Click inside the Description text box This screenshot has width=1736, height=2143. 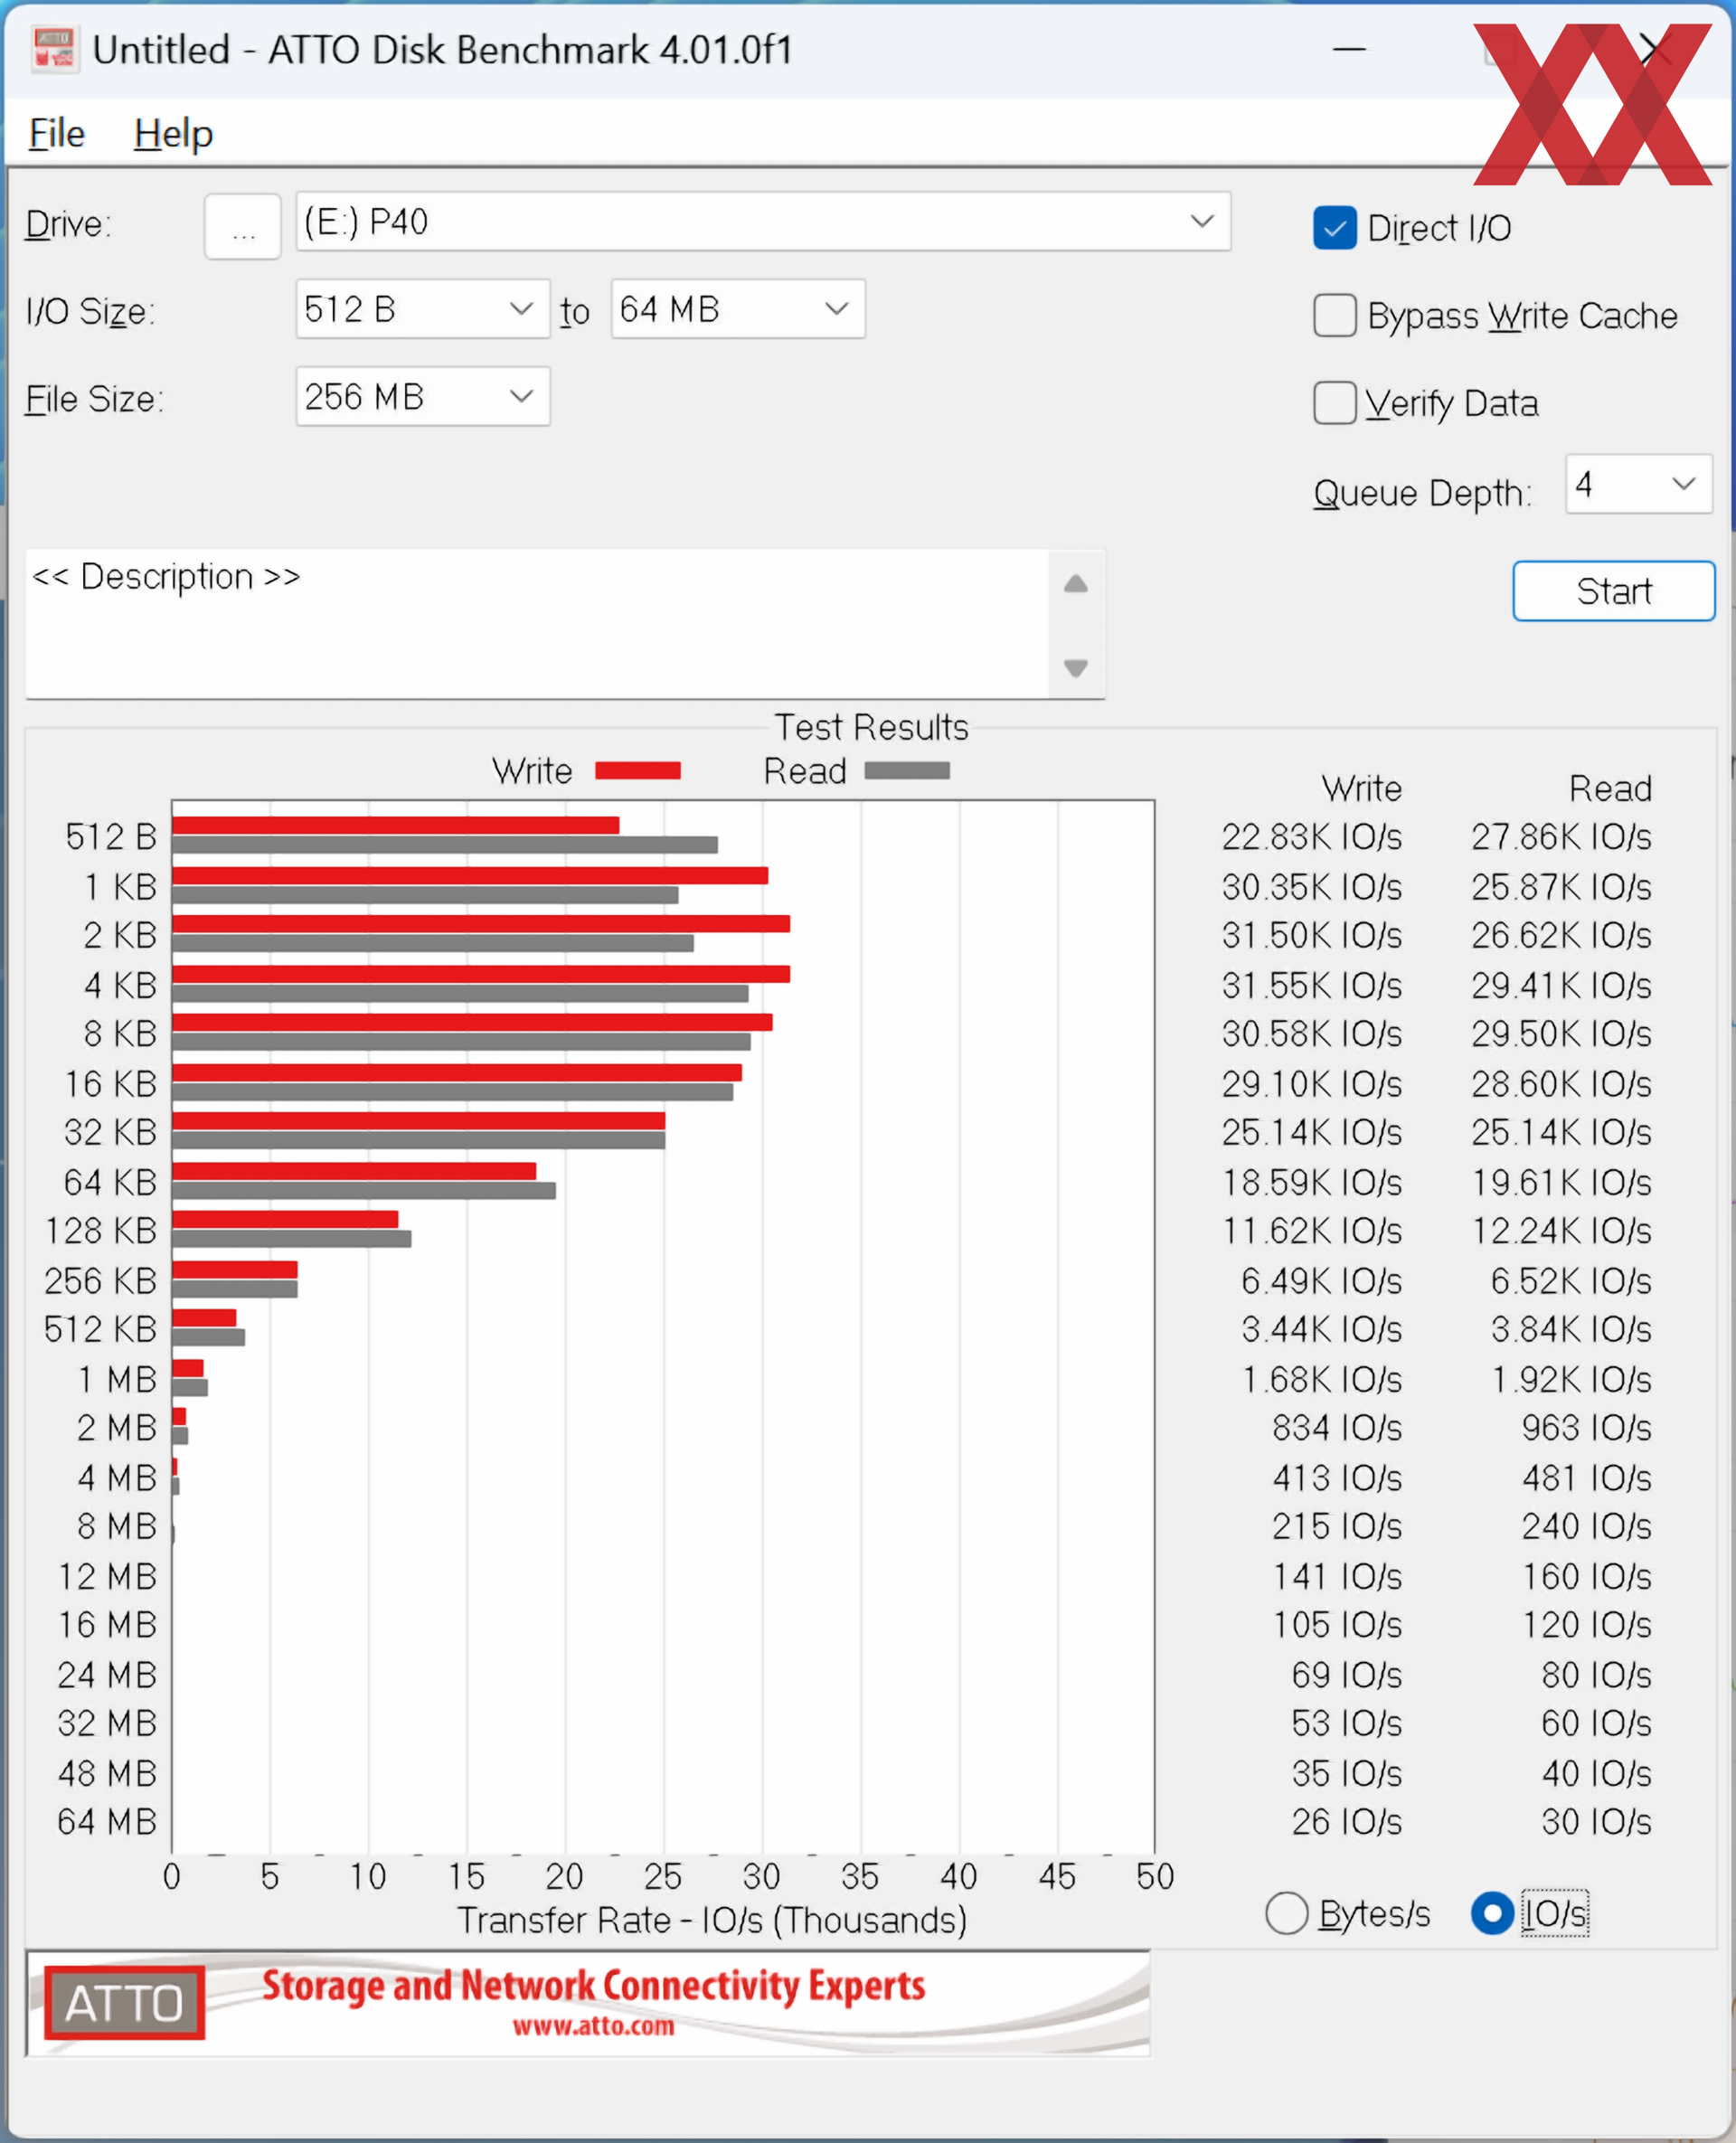(537, 624)
